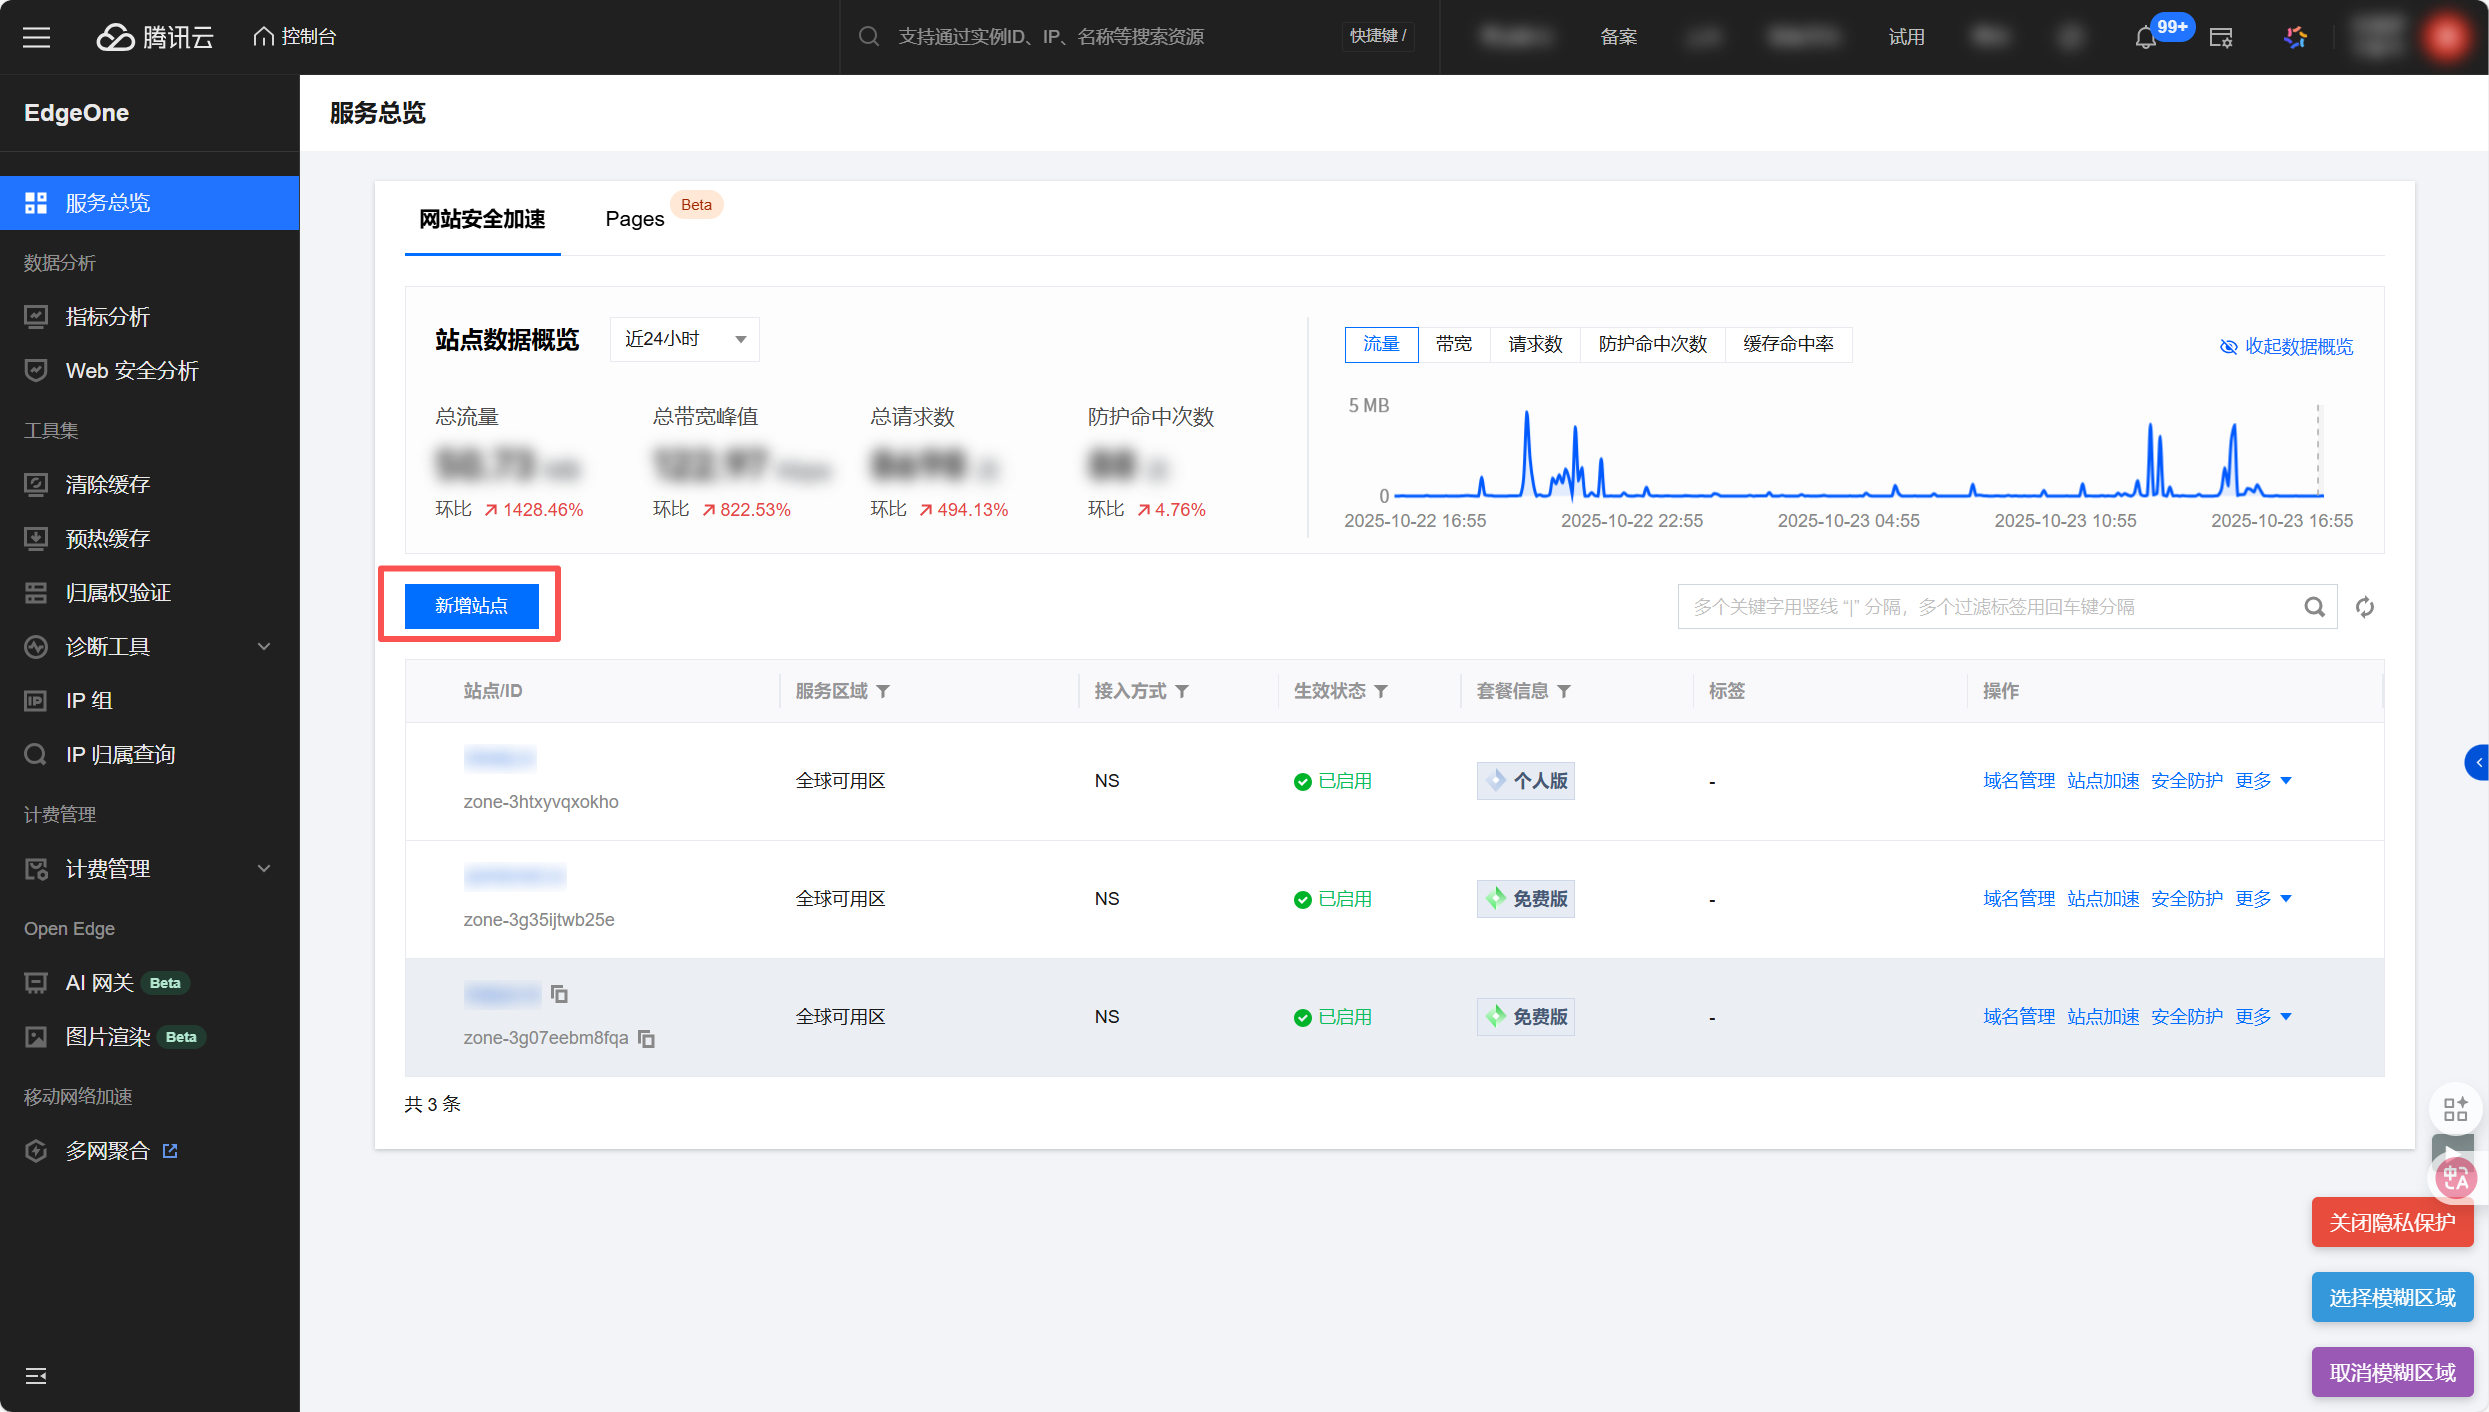Click the 新增站点 button
Viewport: 2489px width, 1412px height.
(471, 606)
